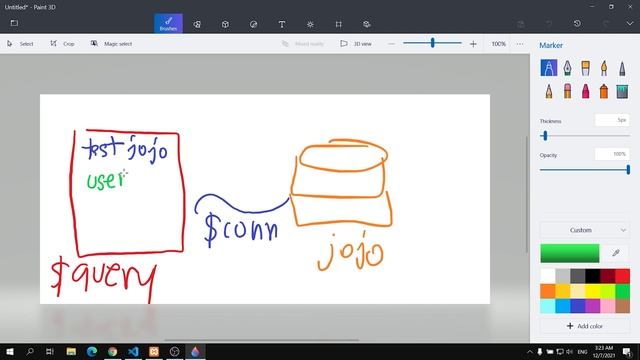Click the current green color swatch
The height and width of the screenshot is (360, 640).
click(570, 253)
